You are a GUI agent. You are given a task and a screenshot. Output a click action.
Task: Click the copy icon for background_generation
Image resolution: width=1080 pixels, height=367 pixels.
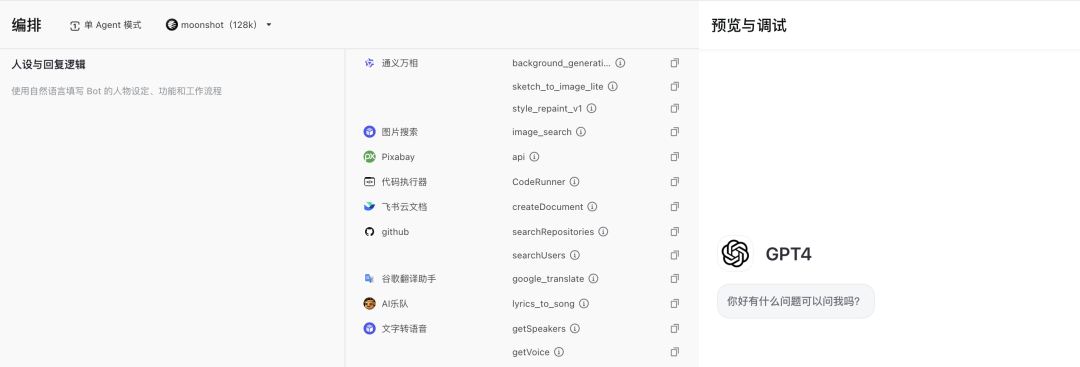[x=675, y=63]
